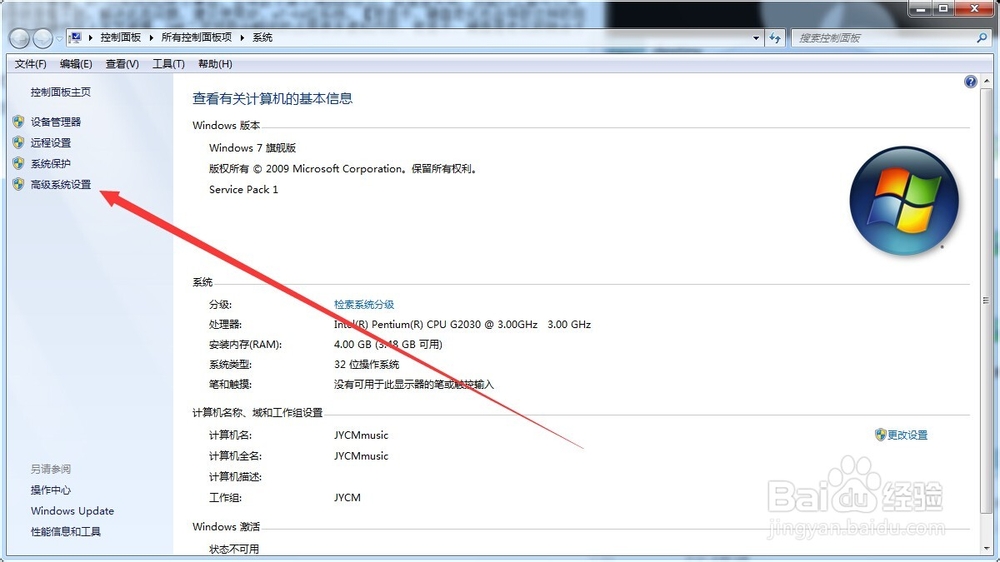Expand the arrow after 所有控制面板项 breadcrumb
Viewport: 1000px width, 562px height.
[x=242, y=38]
